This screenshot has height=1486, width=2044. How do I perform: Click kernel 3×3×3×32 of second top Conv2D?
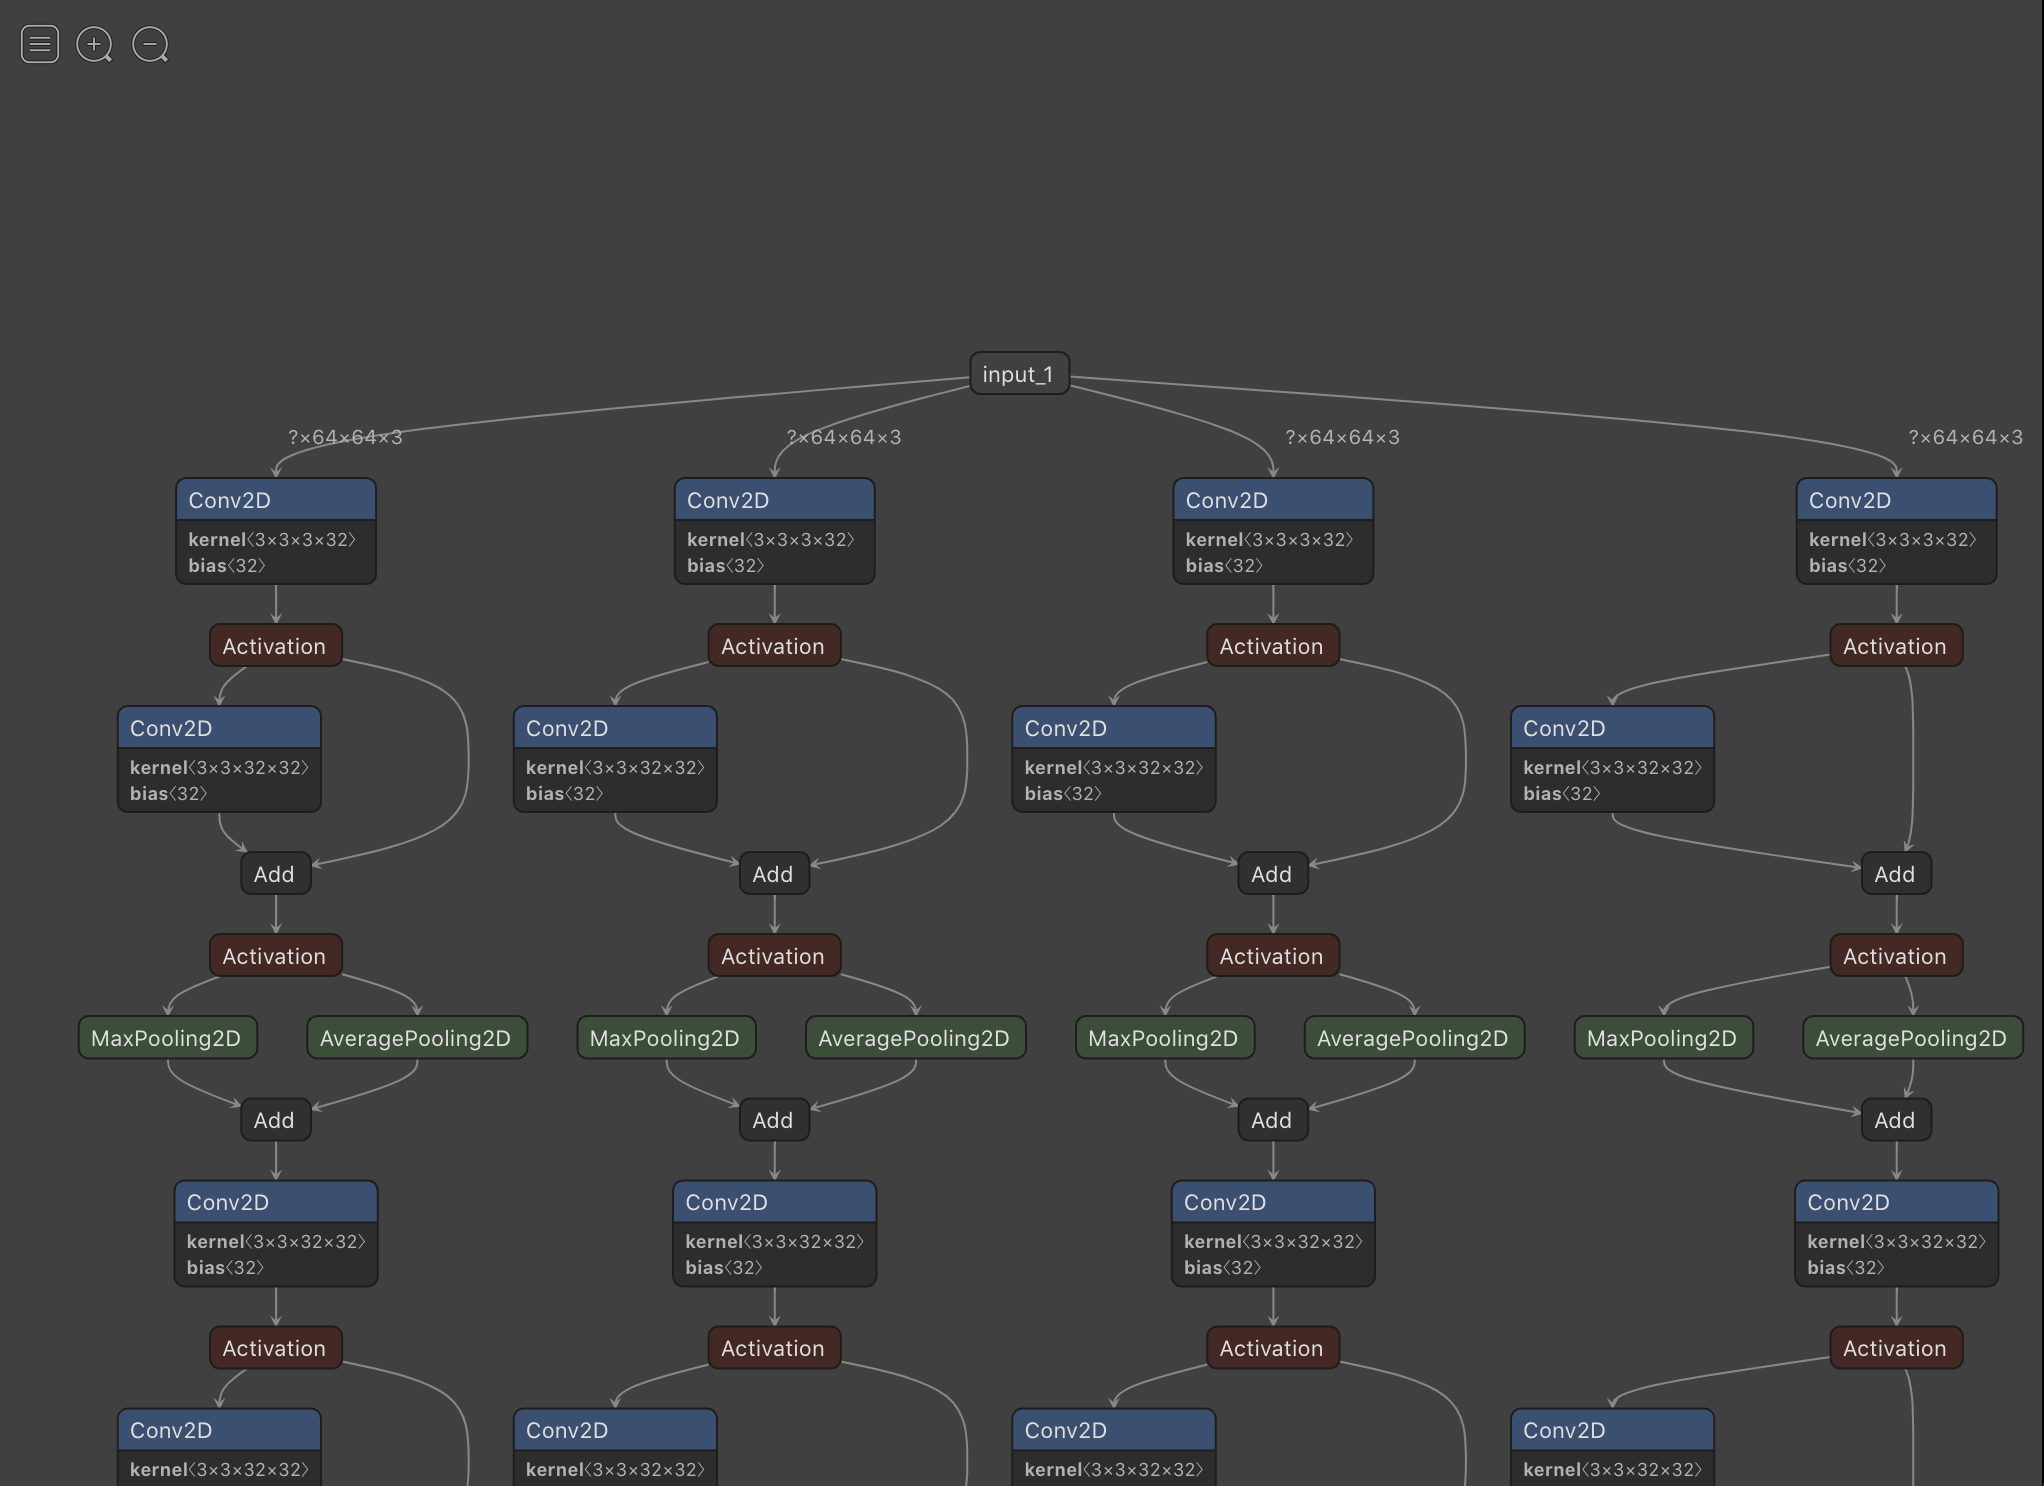coord(770,540)
